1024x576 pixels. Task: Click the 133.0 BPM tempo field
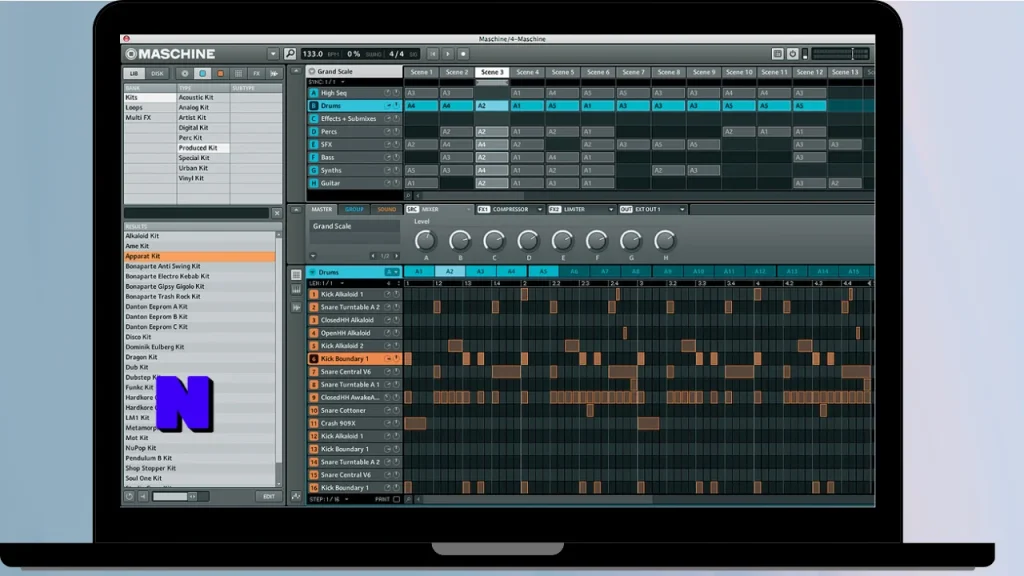coord(313,54)
